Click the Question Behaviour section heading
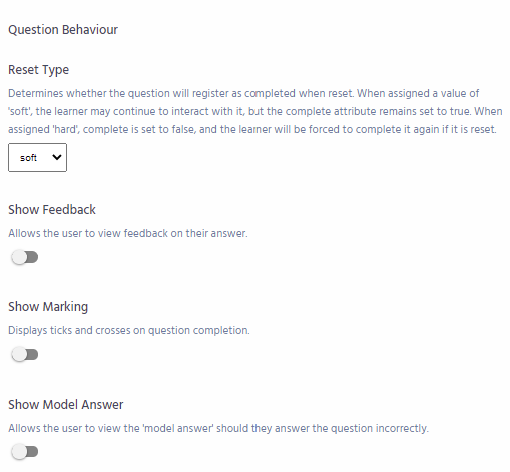Screen dimensions: 510x472 63,30
